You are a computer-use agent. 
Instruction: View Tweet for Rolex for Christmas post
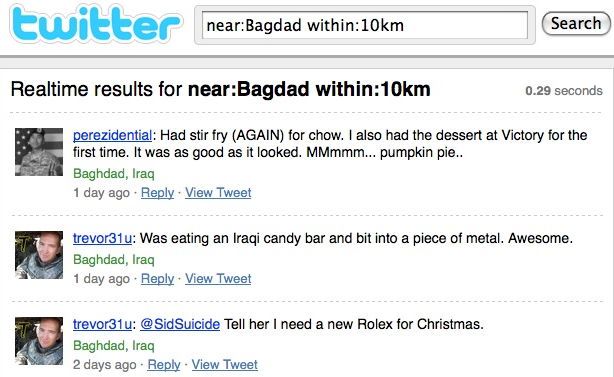click(x=224, y=365)
